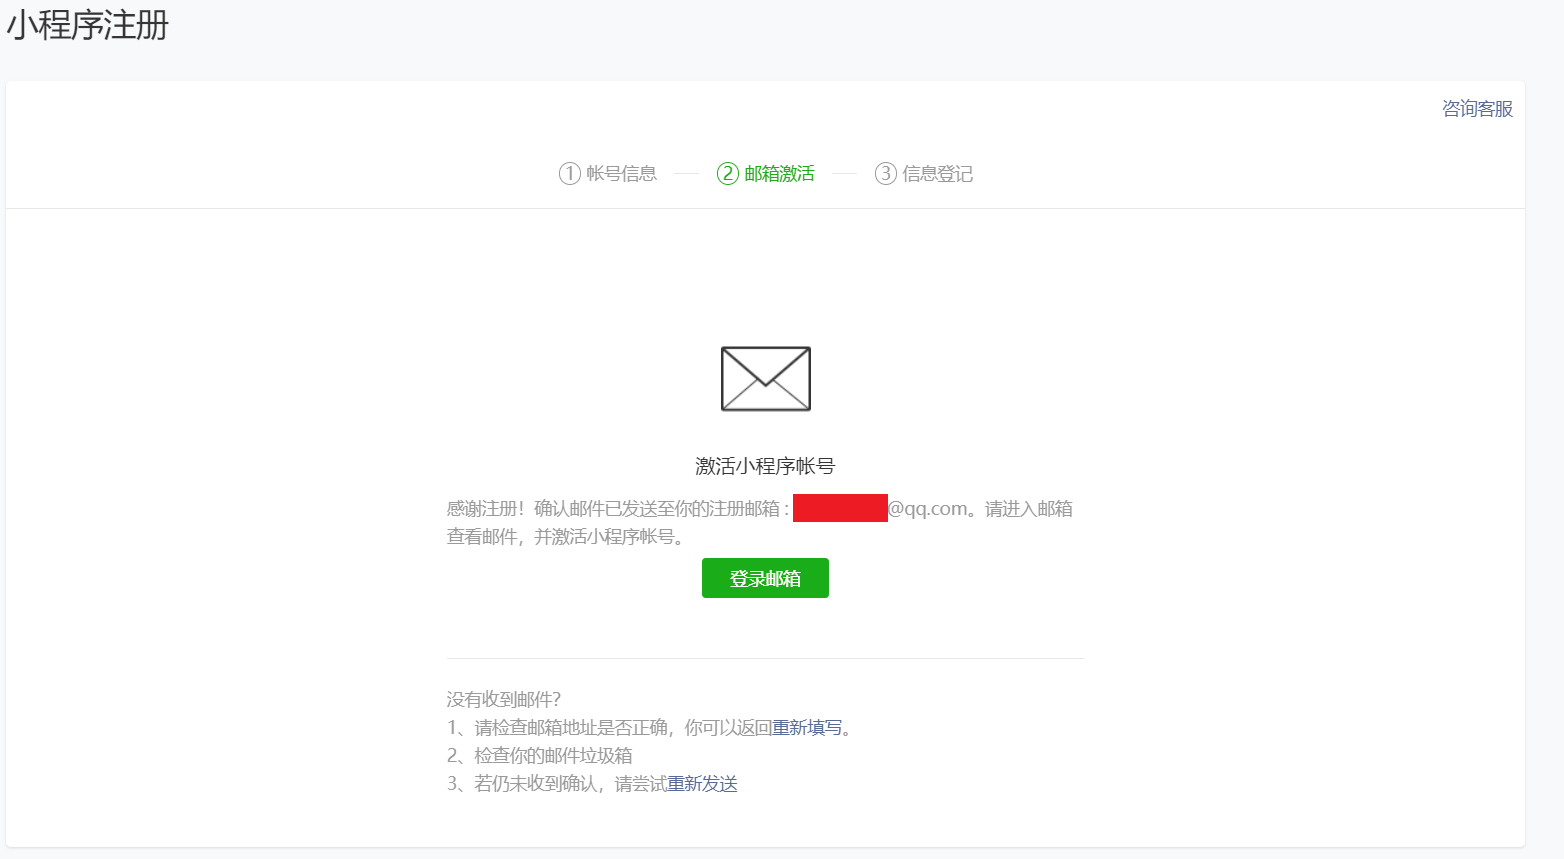Screen dimensions: 1564x859
Task: Select step 2 邮箱激活
Action: pyautogui.click(x=766, y=173)
